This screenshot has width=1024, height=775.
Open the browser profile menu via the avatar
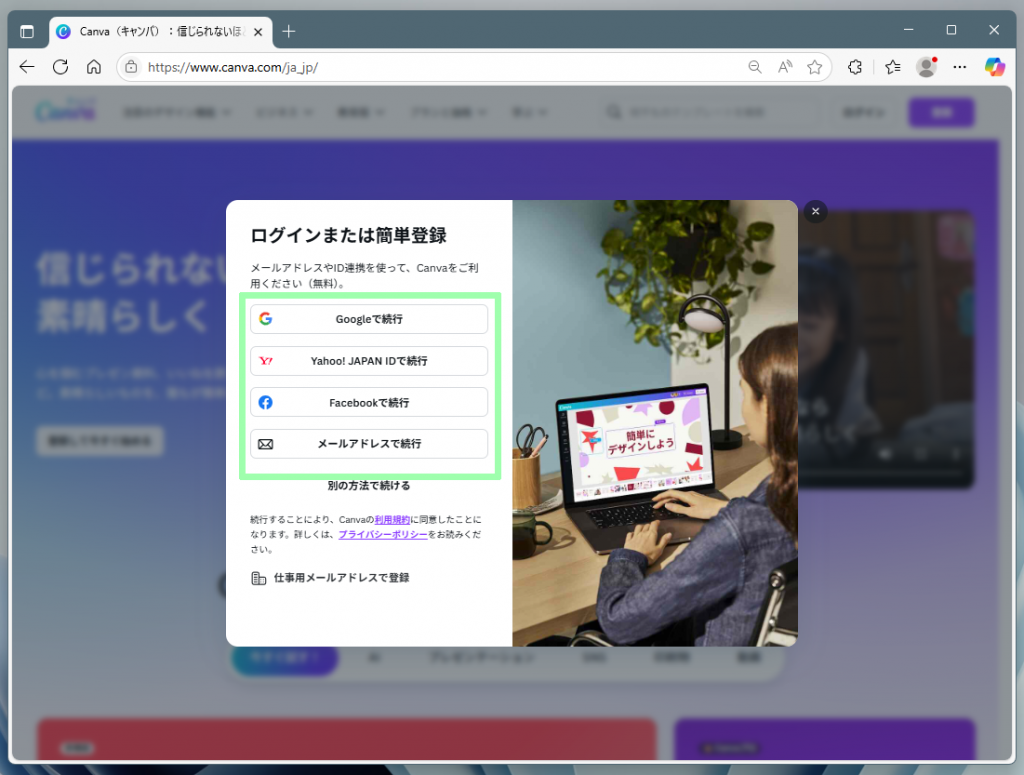[926, 67]
